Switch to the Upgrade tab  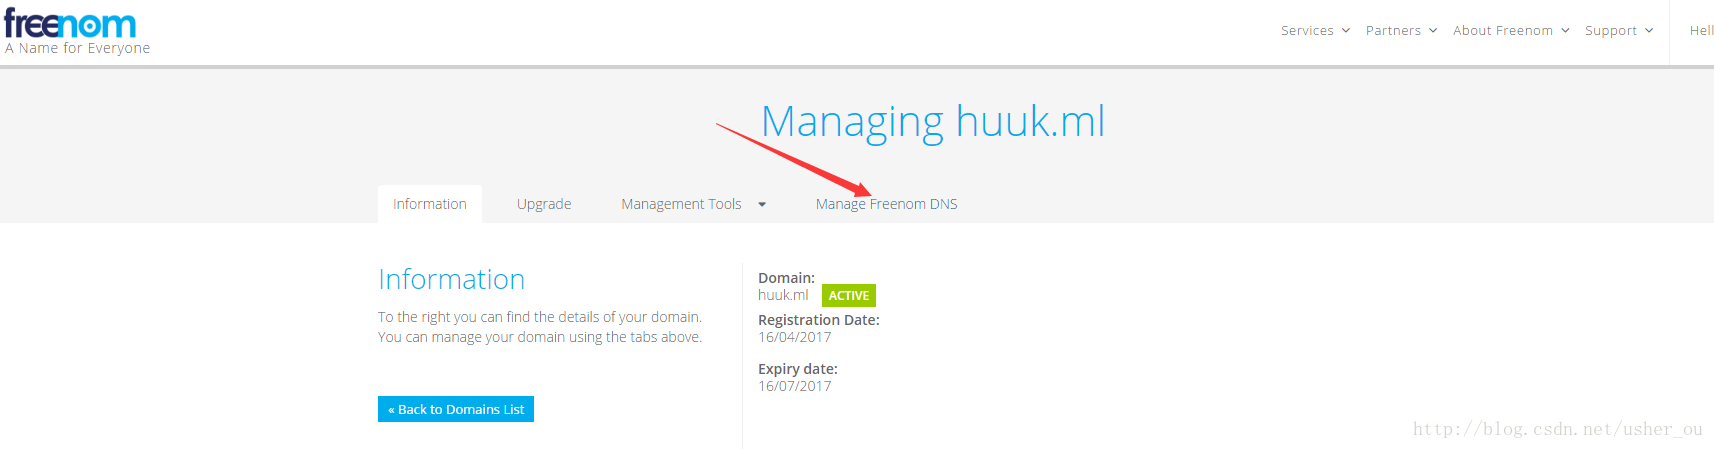pos(544,204)
